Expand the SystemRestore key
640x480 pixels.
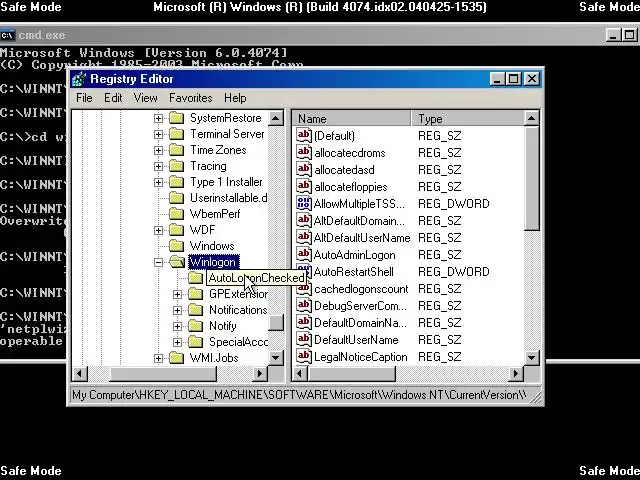(x=158, y=118)
